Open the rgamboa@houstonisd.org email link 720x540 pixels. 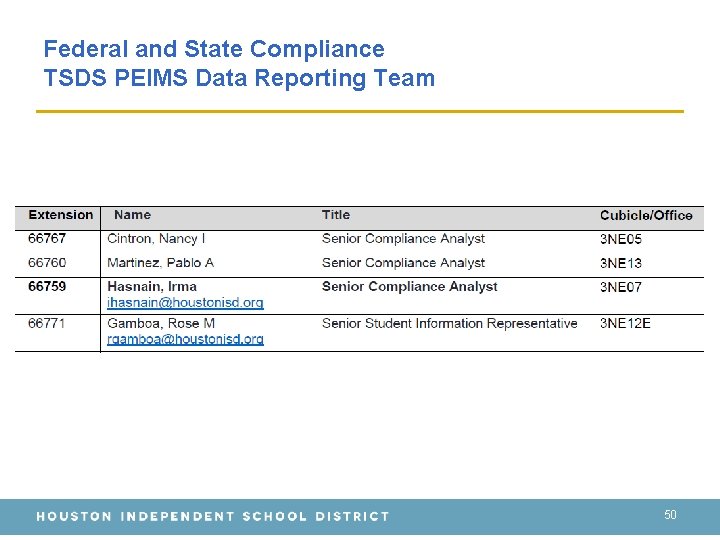tap(185, 339)
